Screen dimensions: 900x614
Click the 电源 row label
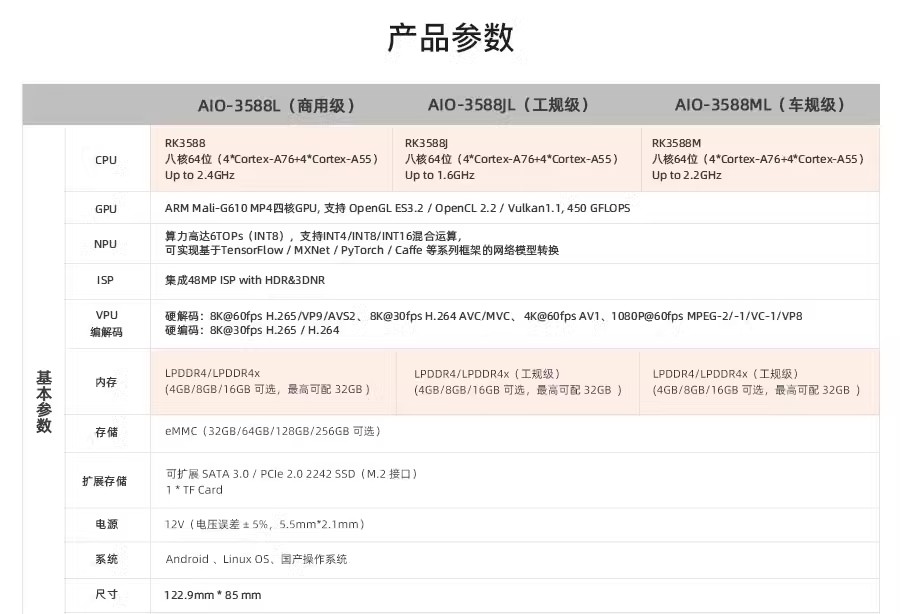106,524
